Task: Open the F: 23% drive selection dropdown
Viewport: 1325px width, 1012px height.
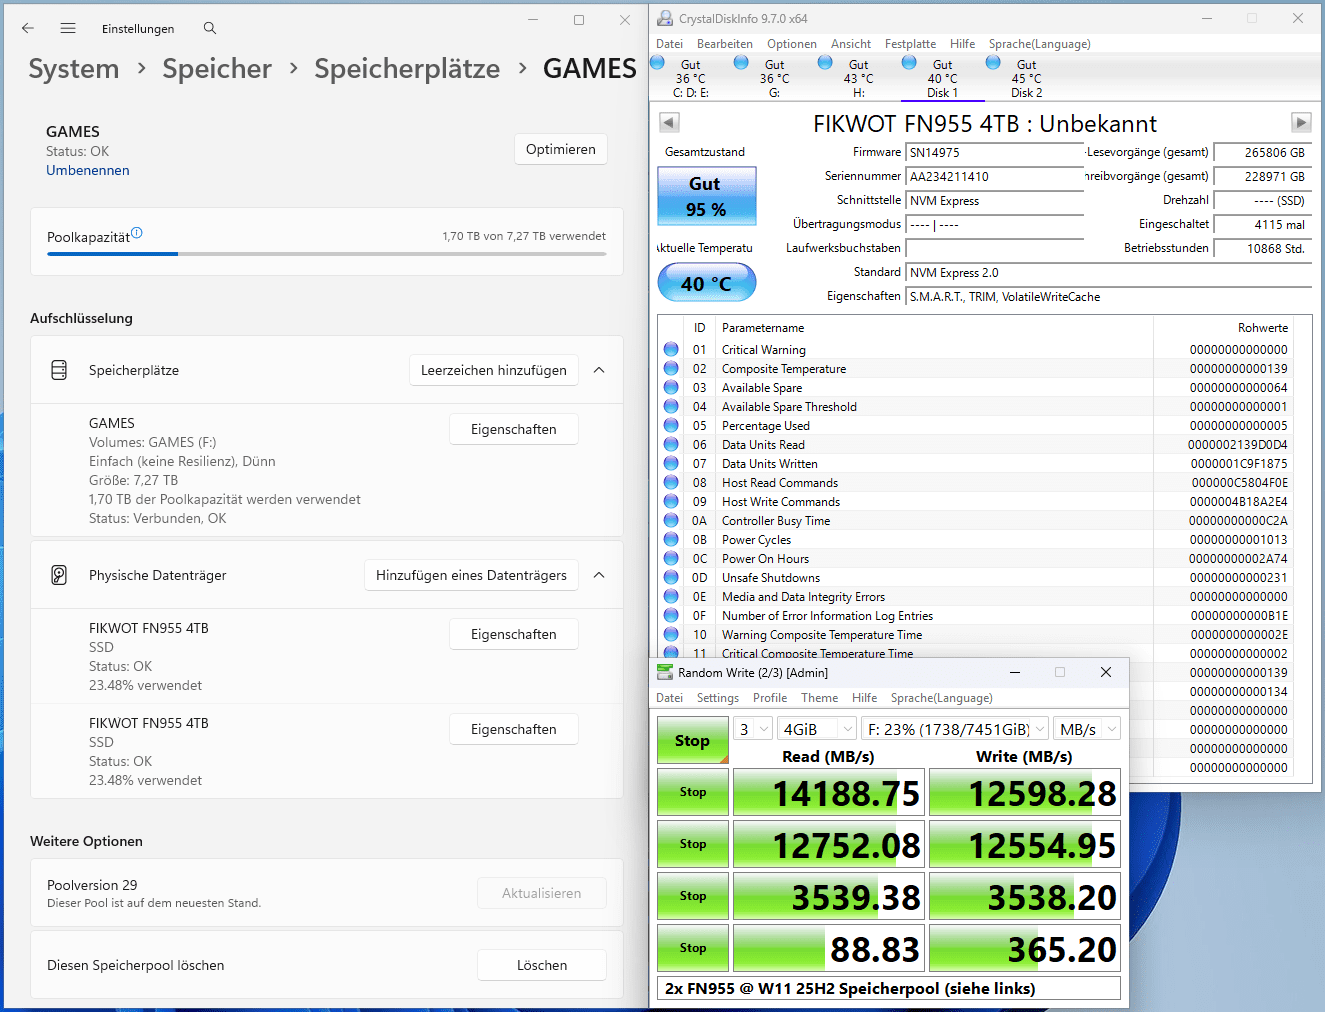Action: click(x=955, y=729)
